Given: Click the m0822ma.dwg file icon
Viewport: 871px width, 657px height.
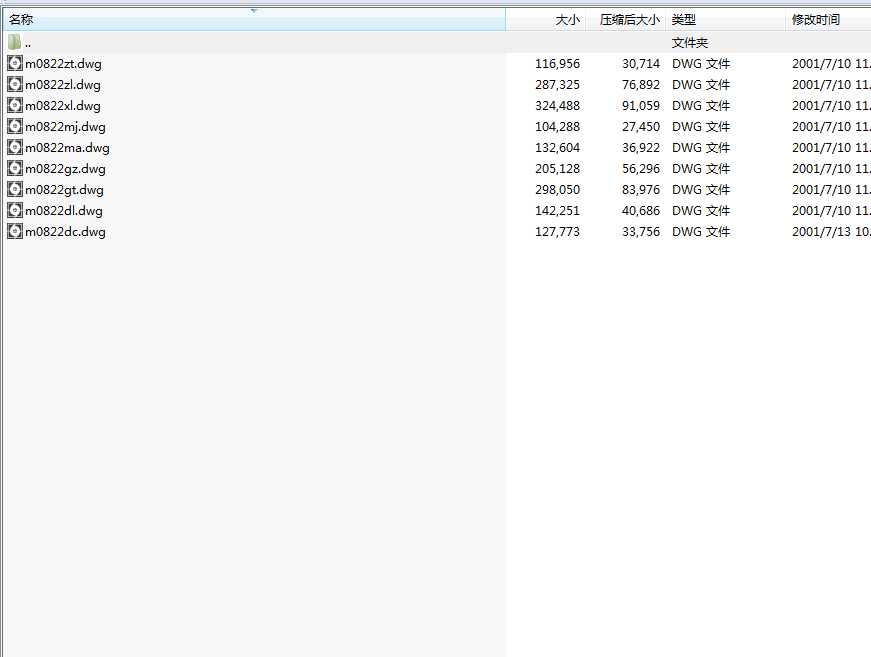Looking at the screenshot, I should (x=15, y=147).
